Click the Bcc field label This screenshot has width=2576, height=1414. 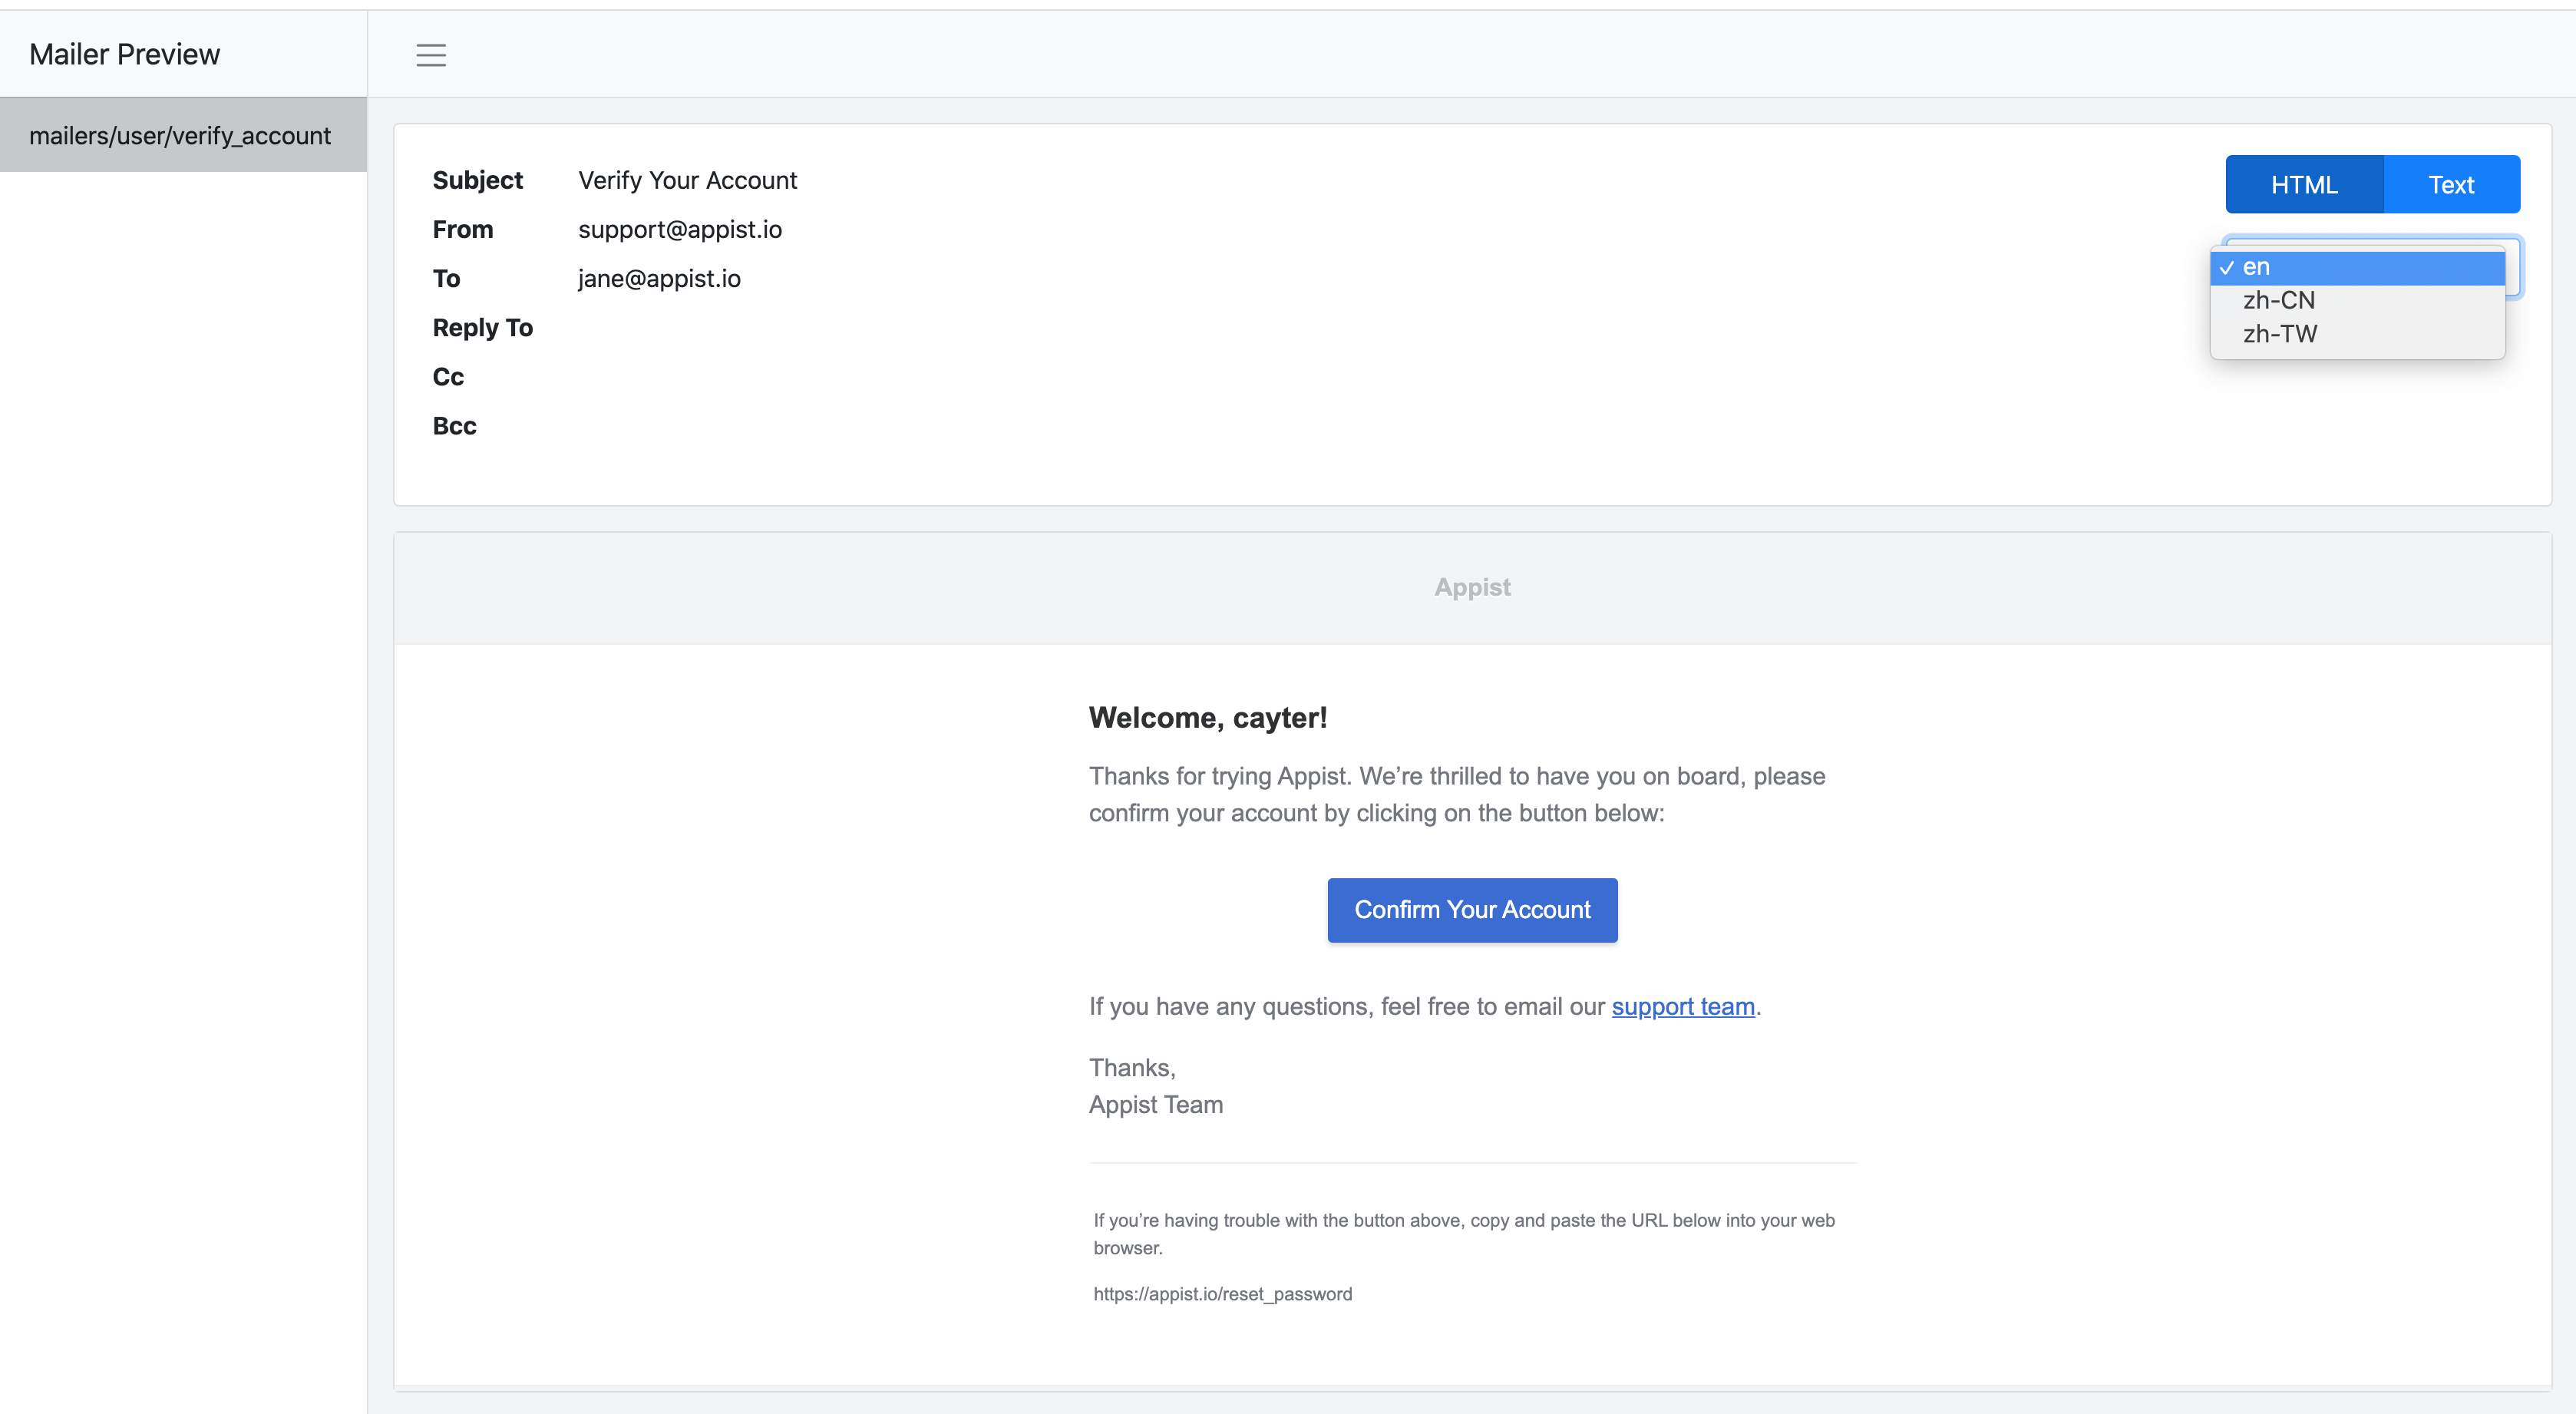pyautogui.click(x=454, y=426)
